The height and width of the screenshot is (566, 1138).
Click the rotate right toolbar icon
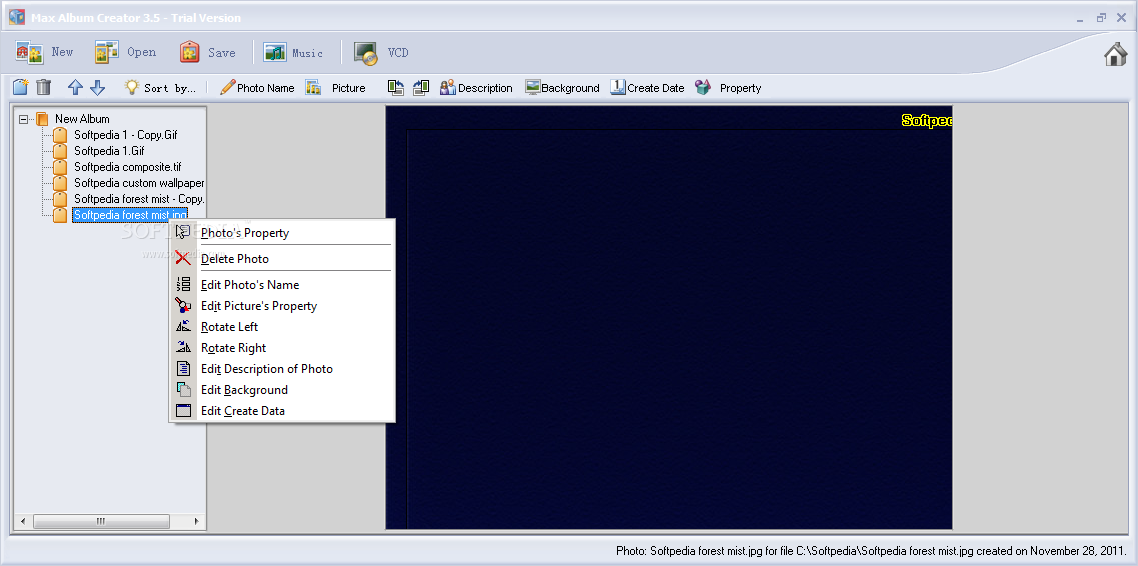[x=421, y=88]
